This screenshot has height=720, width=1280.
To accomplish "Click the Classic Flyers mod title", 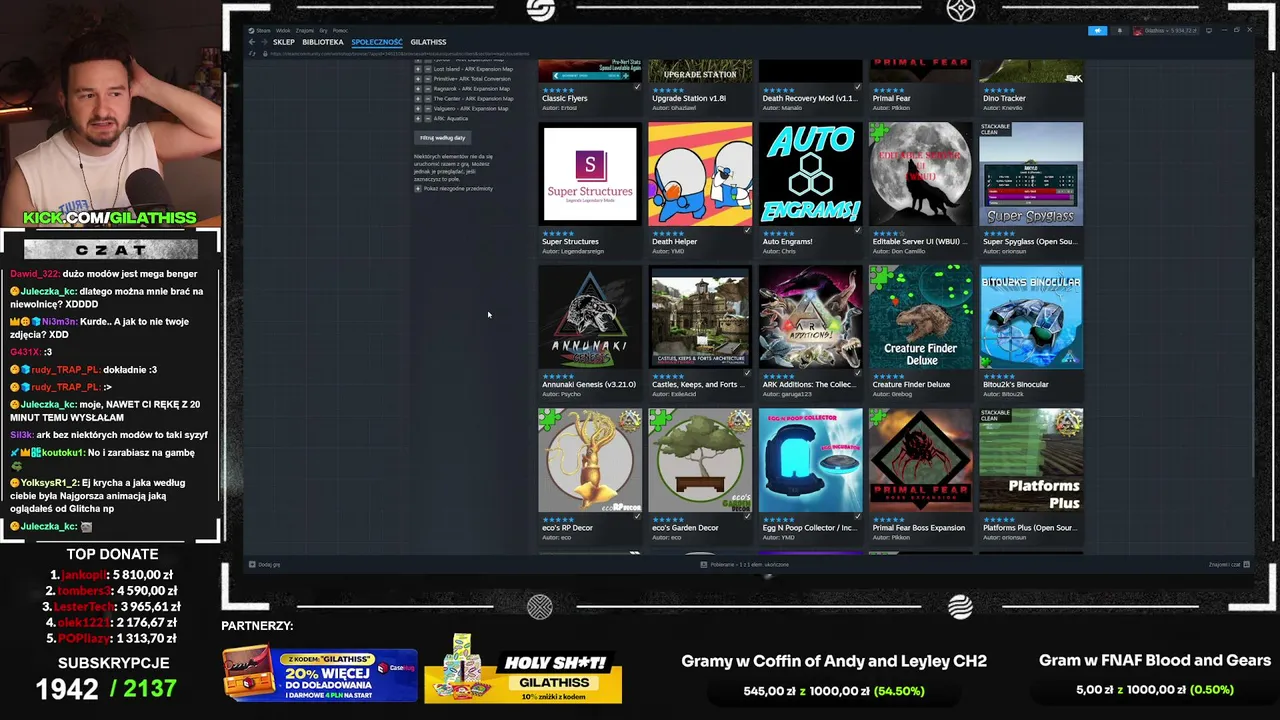I will tap(565, 99).
